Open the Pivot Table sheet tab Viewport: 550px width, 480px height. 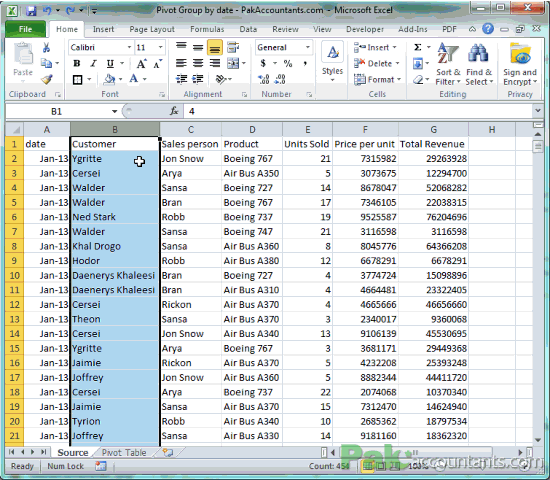click(124, 453)
